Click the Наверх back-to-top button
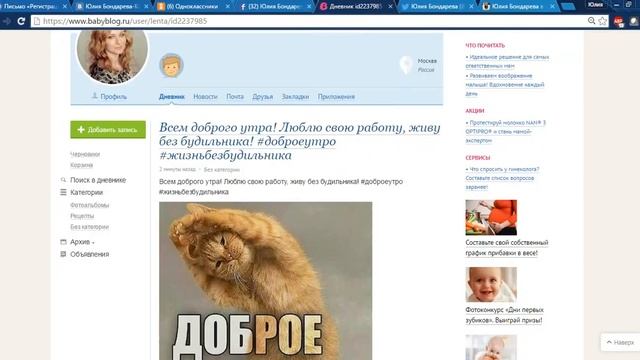This screenshot has width=640, height=360. click(620, 342)
